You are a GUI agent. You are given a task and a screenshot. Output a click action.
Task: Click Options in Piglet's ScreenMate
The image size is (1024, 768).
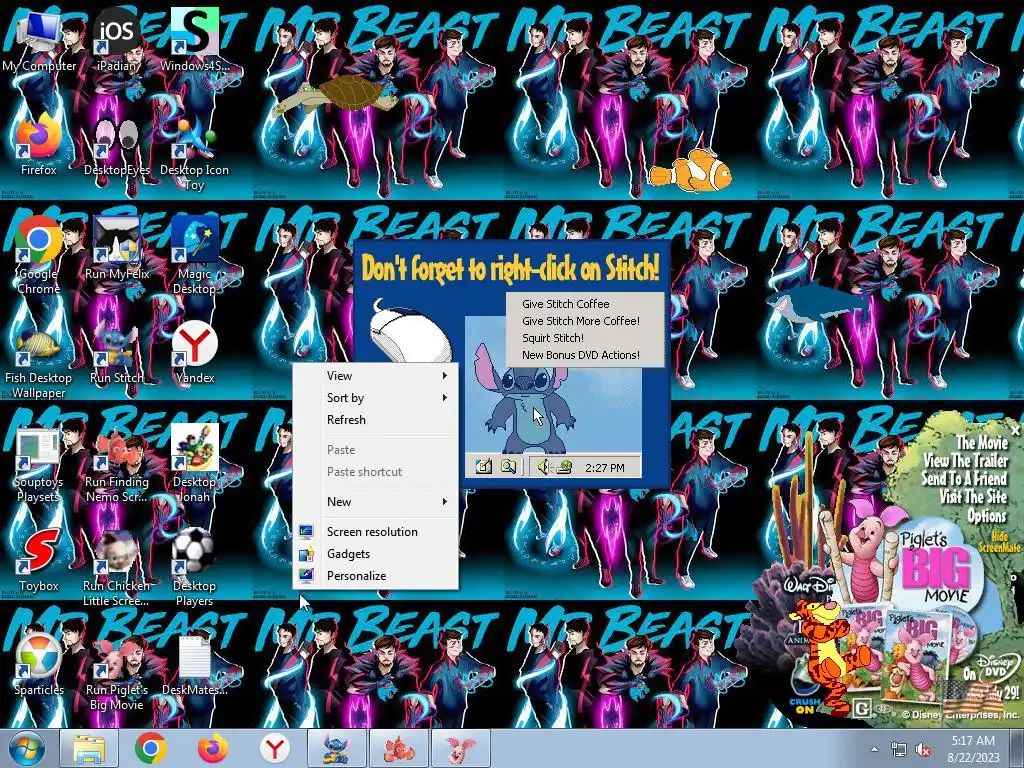[987, 516]
